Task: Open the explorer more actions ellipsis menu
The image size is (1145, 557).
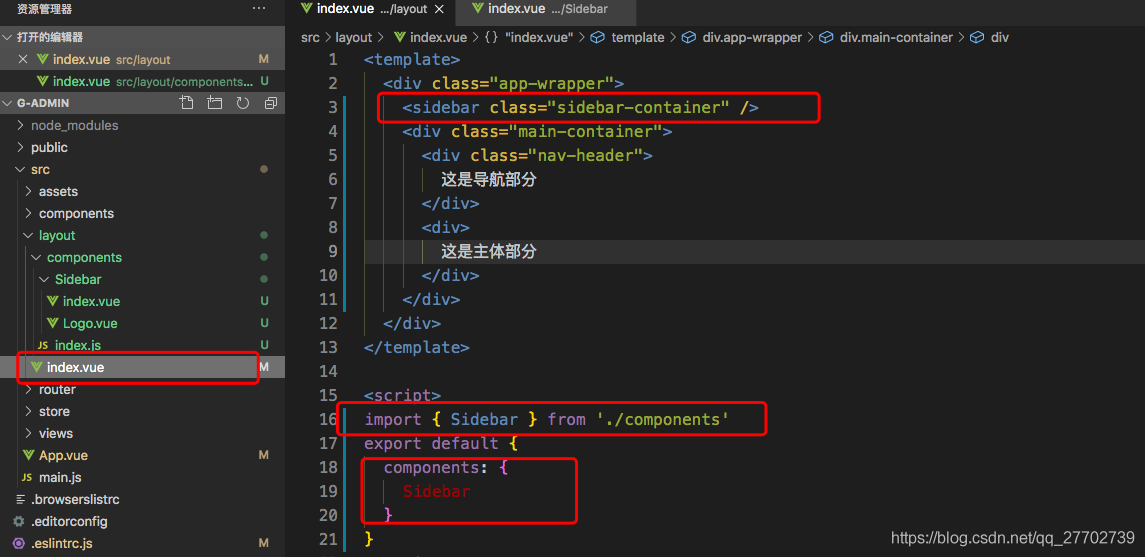Action: pyautogui.click(x=259, y=8)
